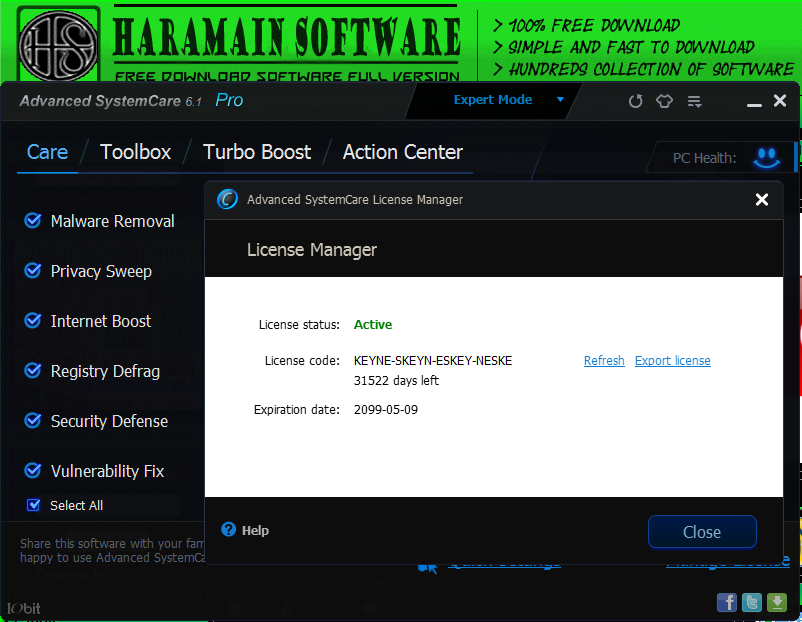Click the Manage License link behind the dialog
This screenshot has height=622, width=802.
coord(728,562)
